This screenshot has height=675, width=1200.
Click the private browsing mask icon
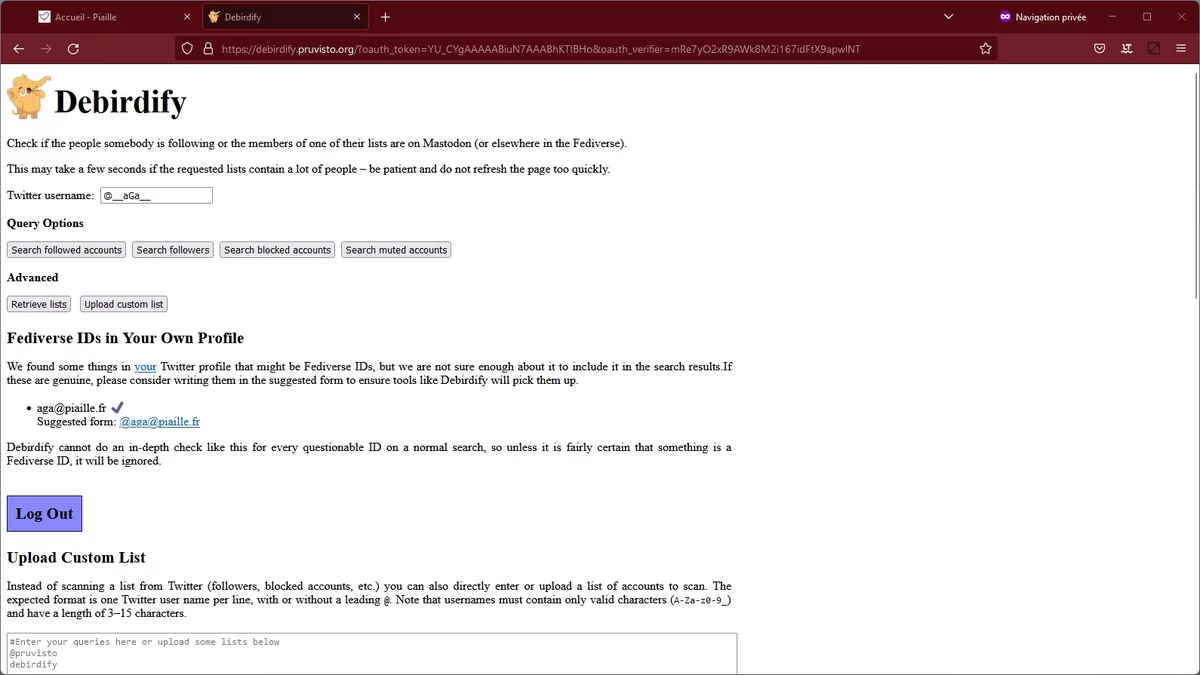tap(1005, 17)
